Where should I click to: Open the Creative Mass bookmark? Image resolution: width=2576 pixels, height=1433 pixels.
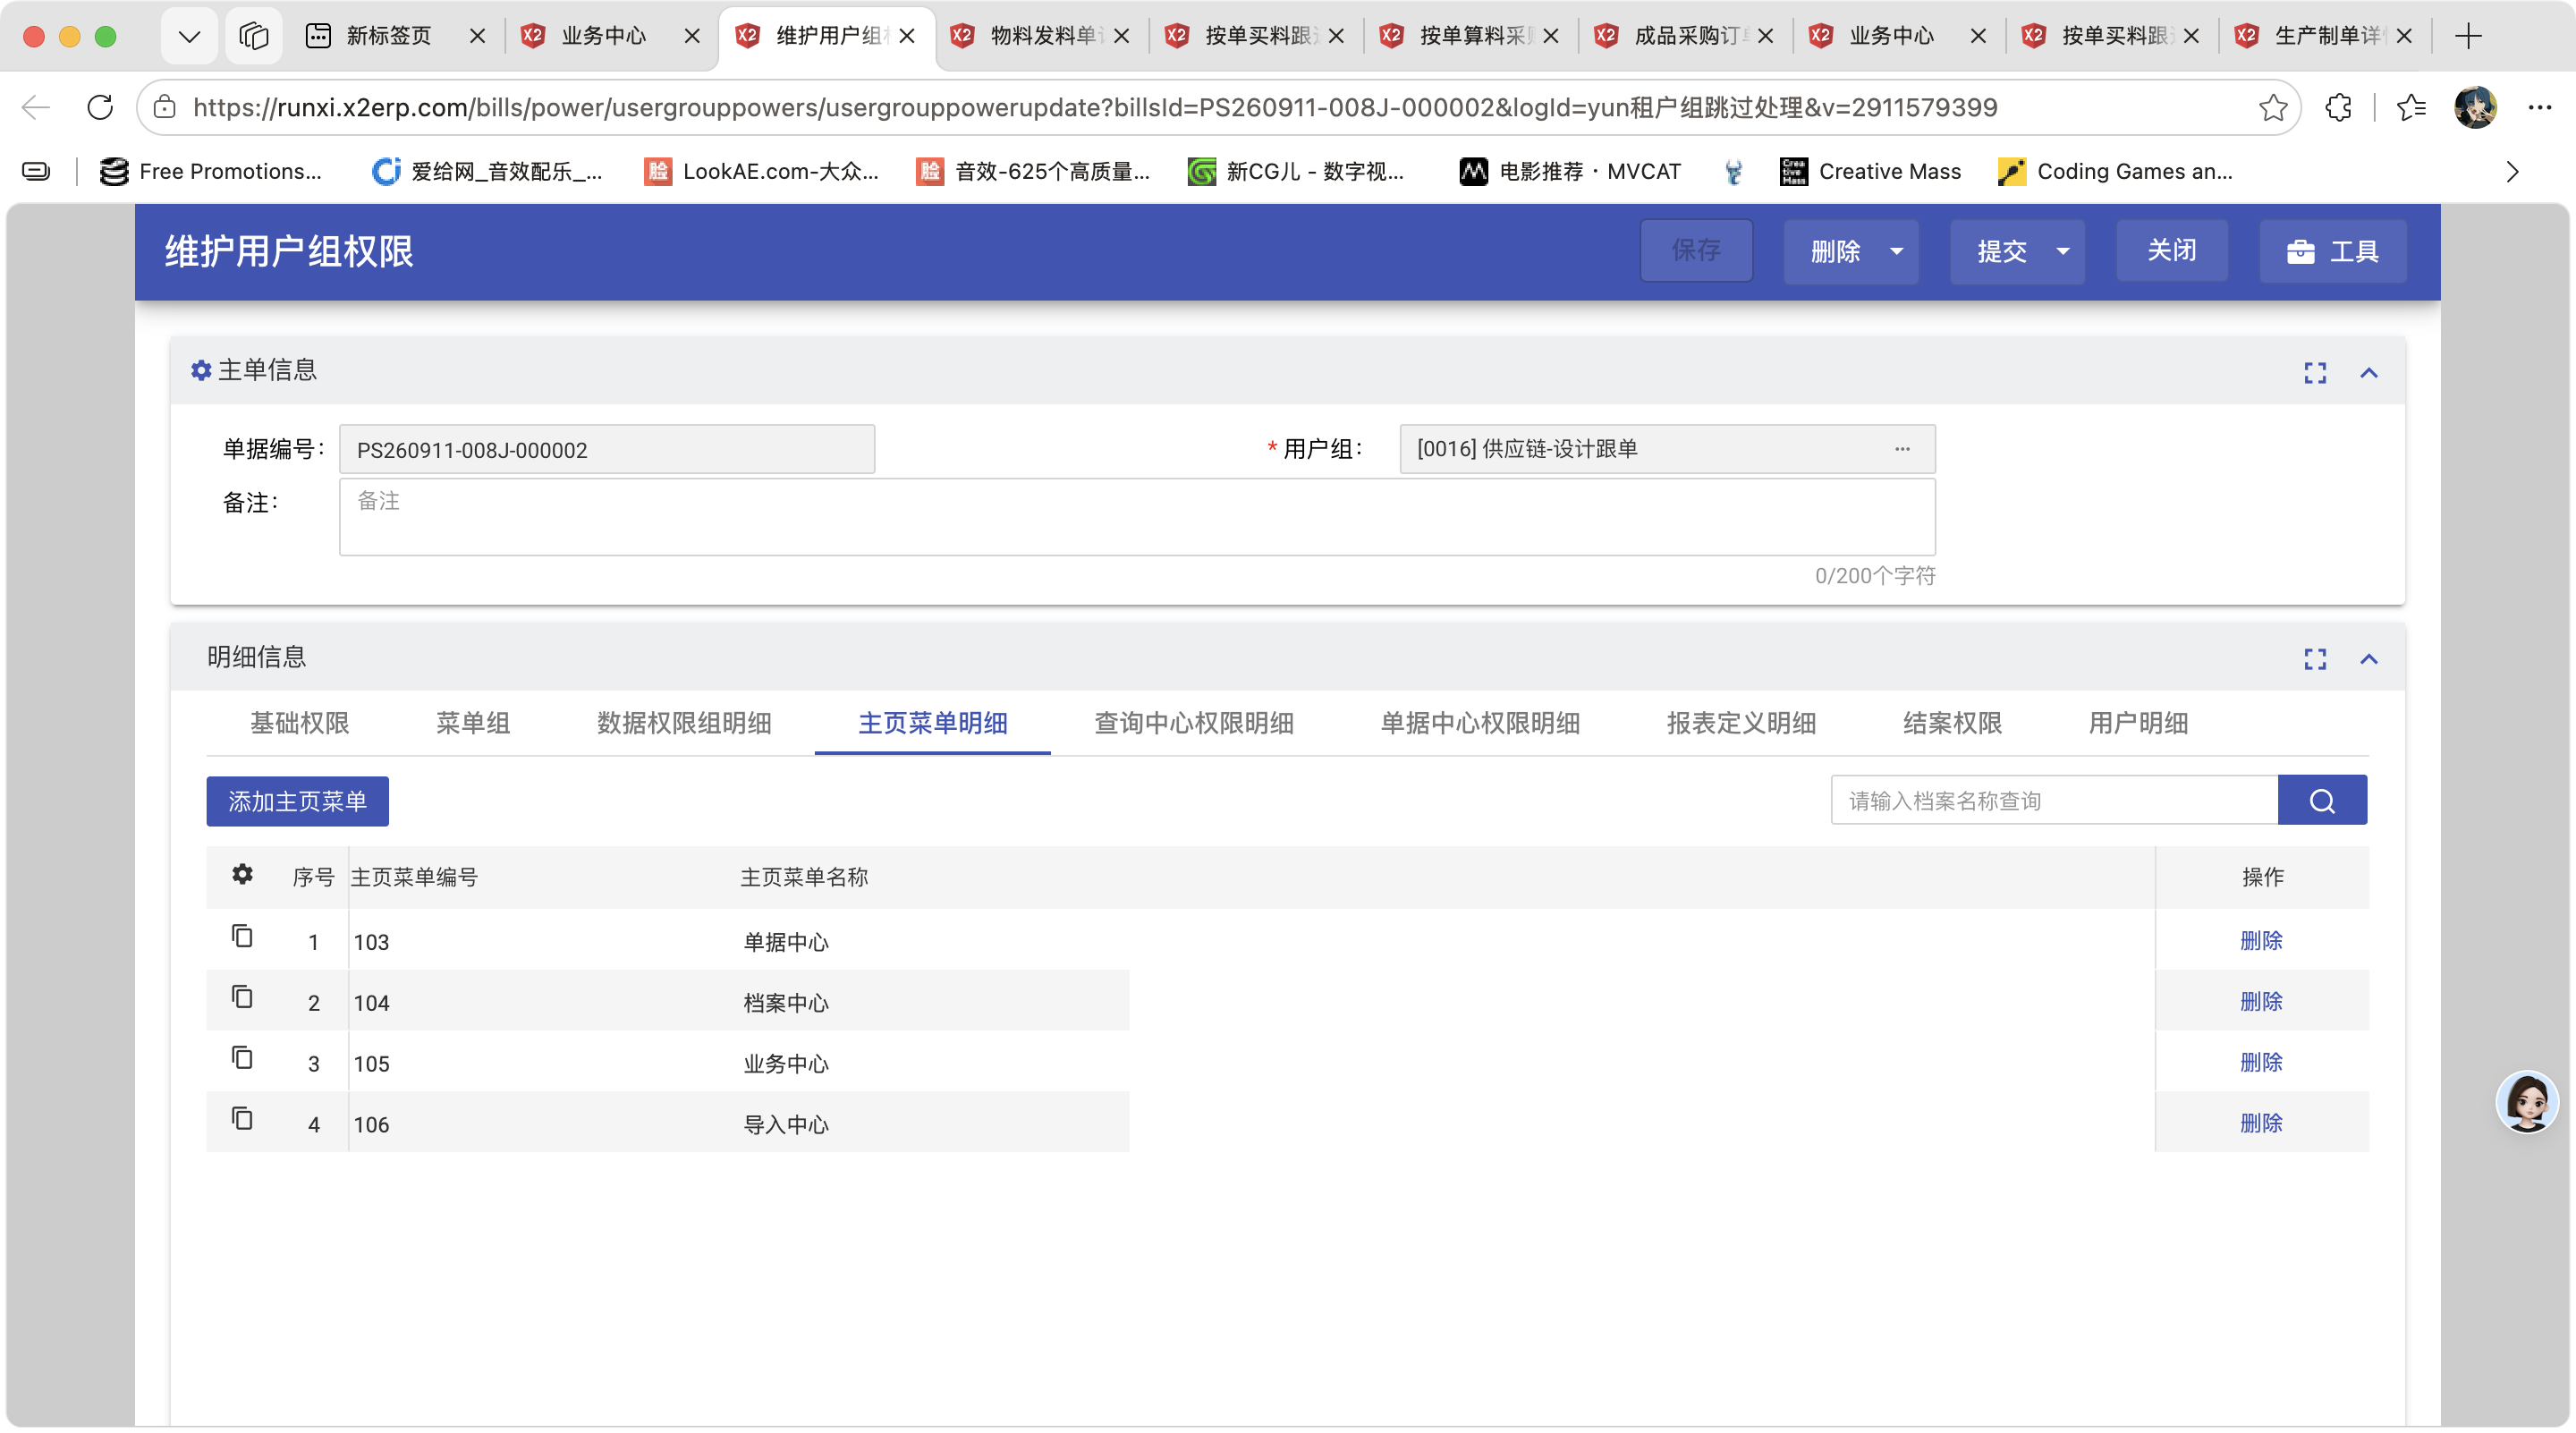coord(1870,172)
